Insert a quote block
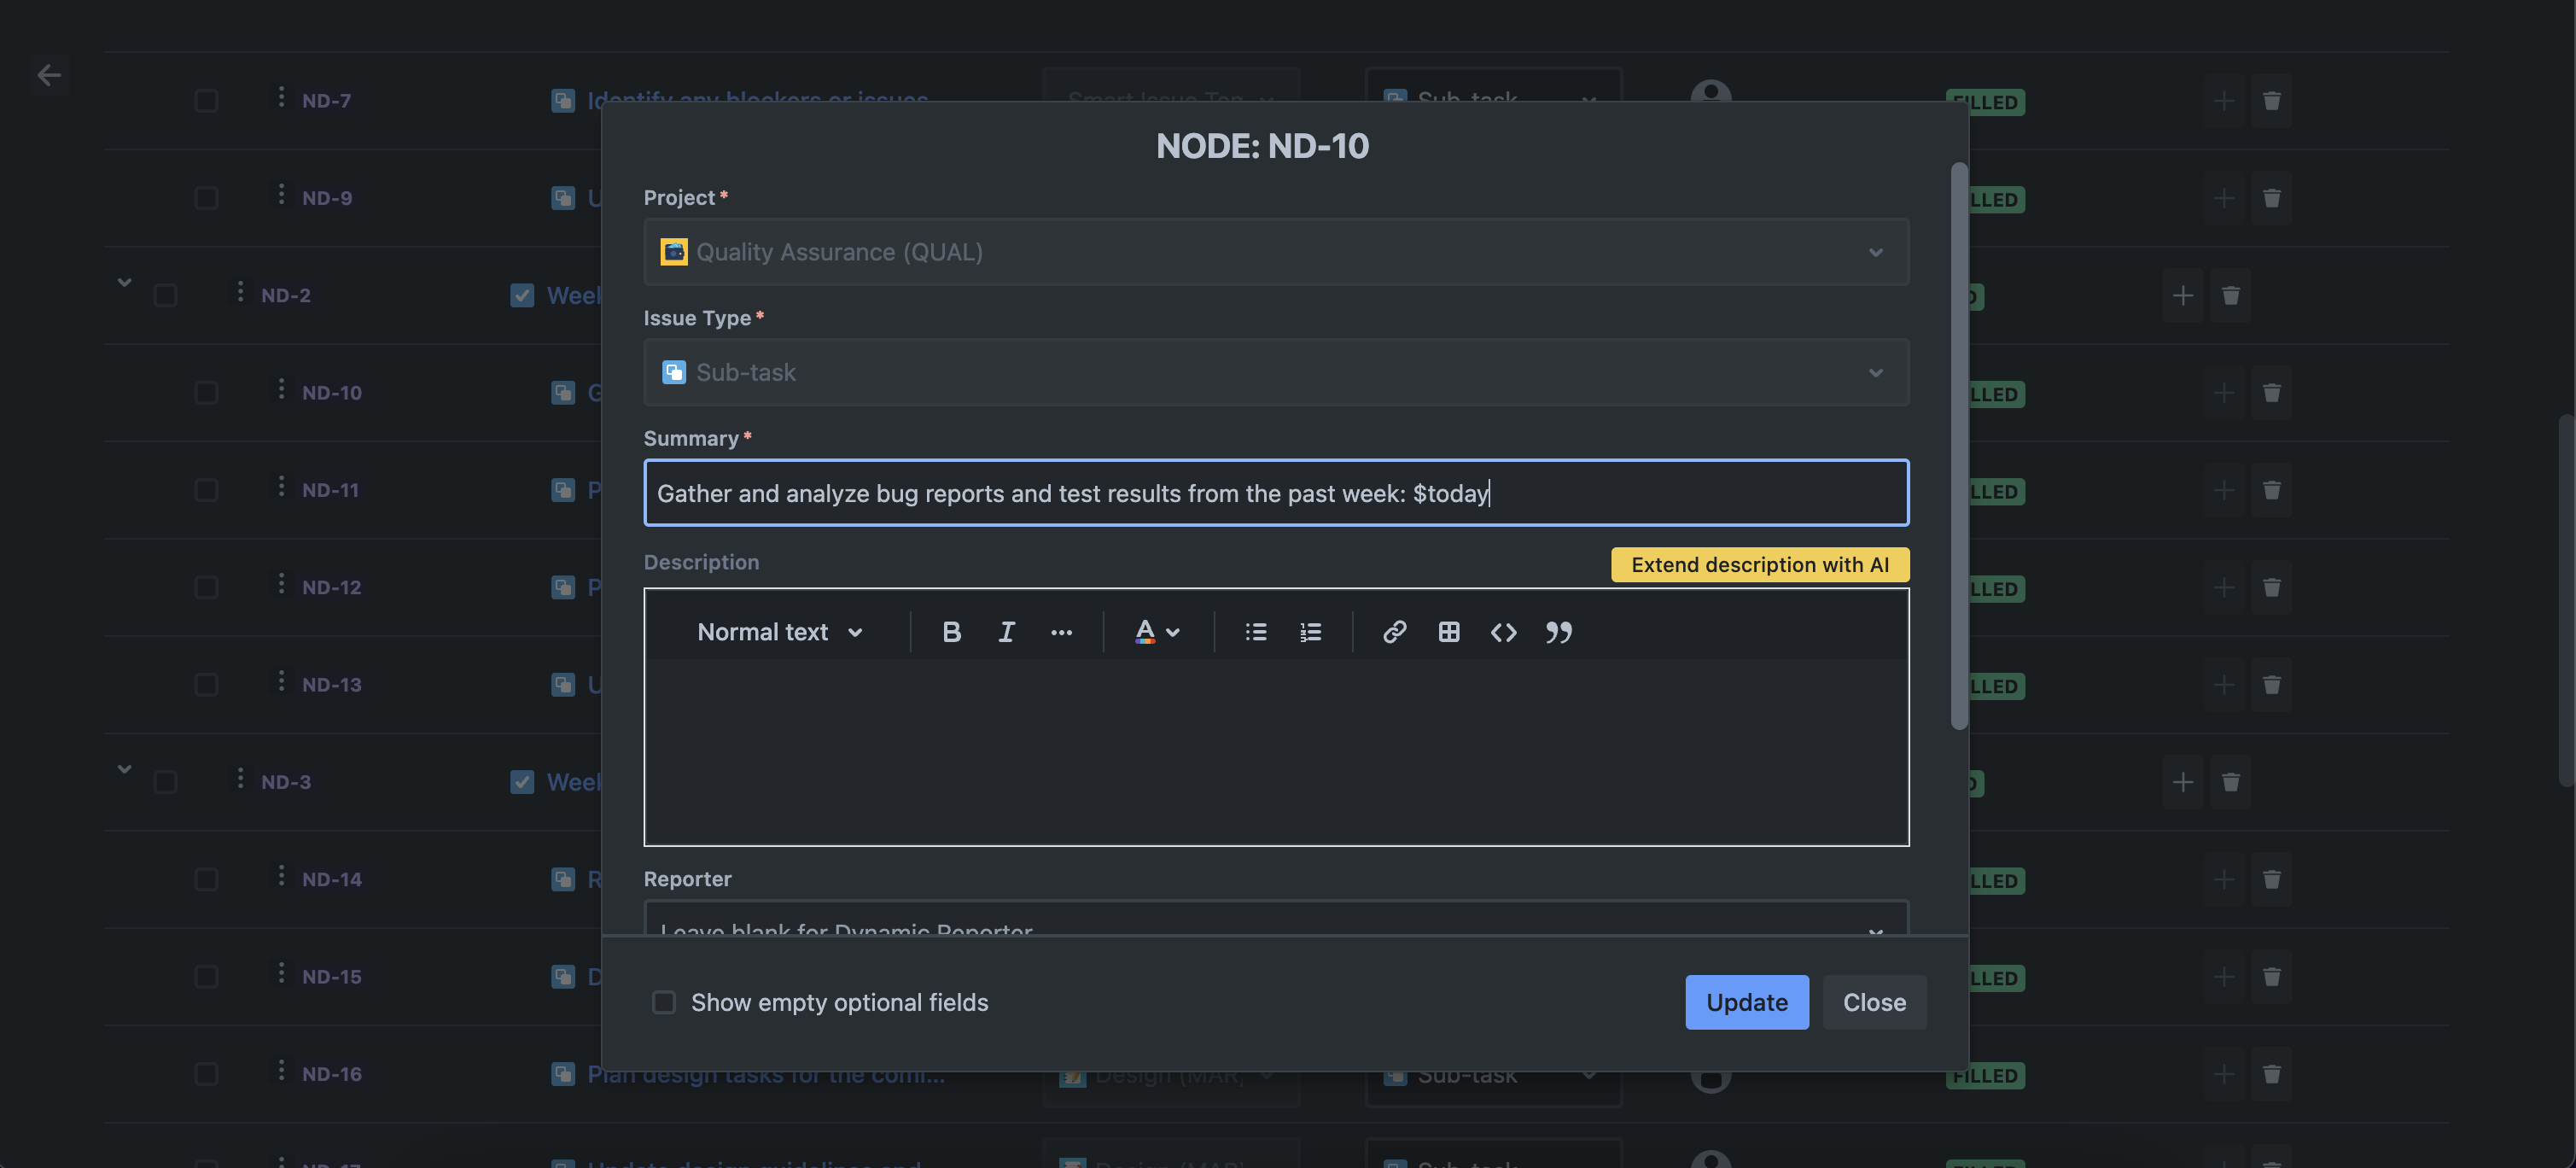Image resolution: width=2576 pixels, height=1168 pixels. [1558, 632]
